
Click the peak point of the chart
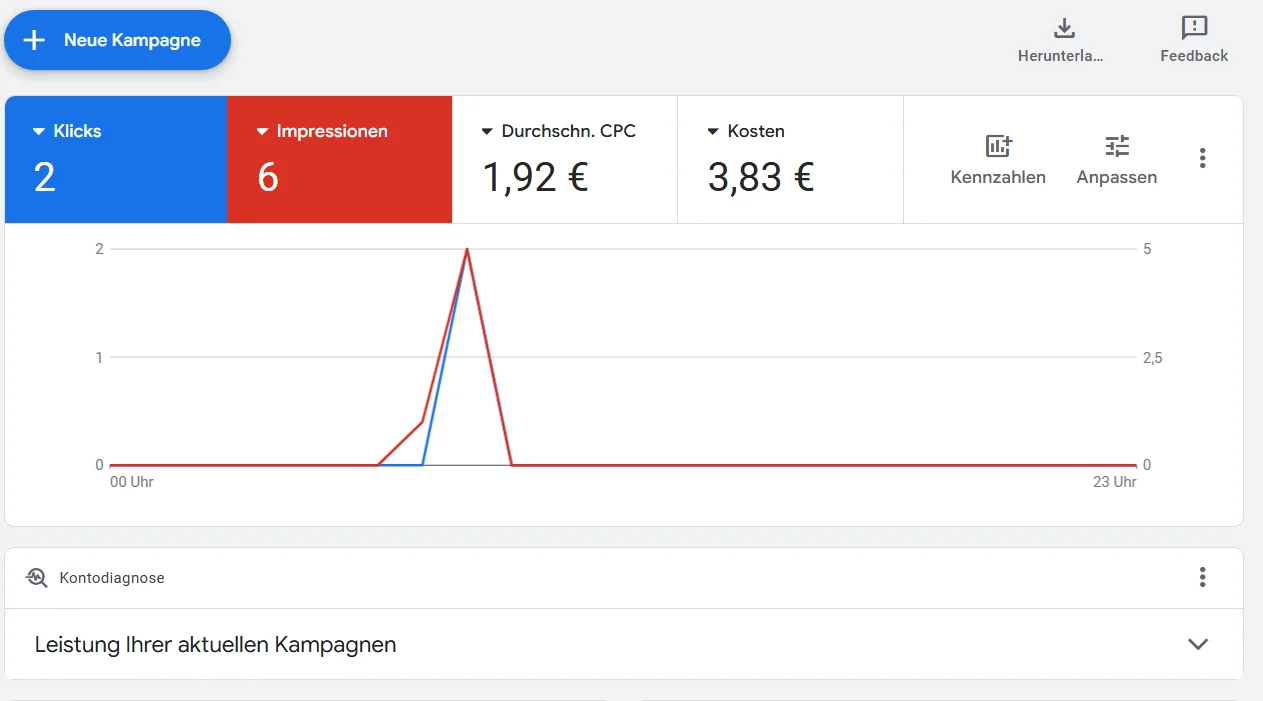[467, 249]
